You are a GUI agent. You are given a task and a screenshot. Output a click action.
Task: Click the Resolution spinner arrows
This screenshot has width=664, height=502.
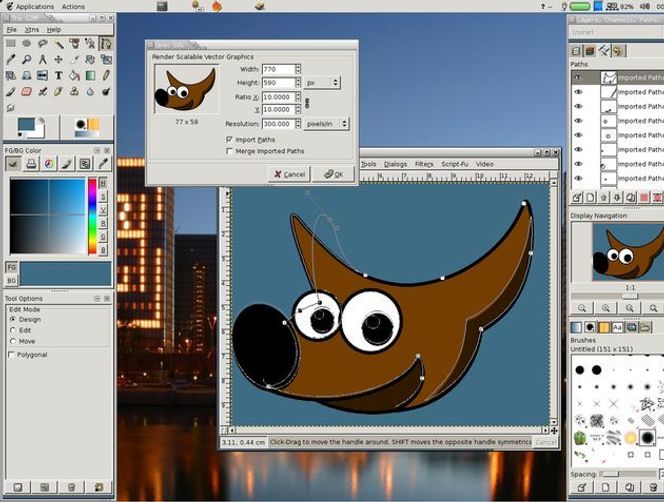click(x=298, y=124)
